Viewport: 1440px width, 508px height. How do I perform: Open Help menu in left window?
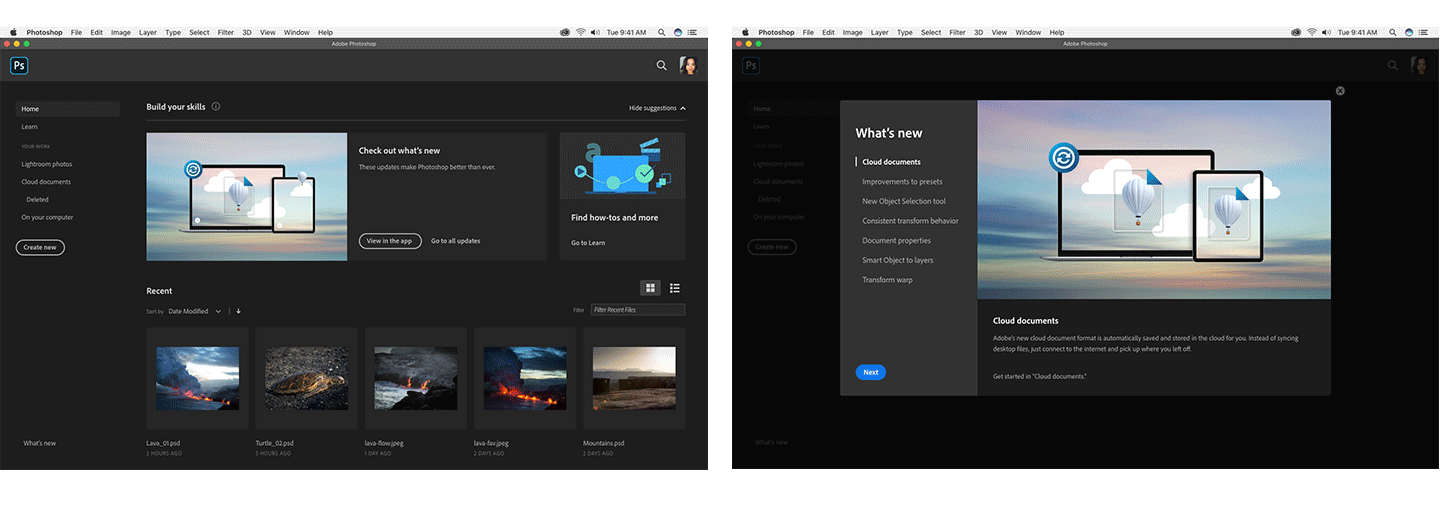[325, 32]
